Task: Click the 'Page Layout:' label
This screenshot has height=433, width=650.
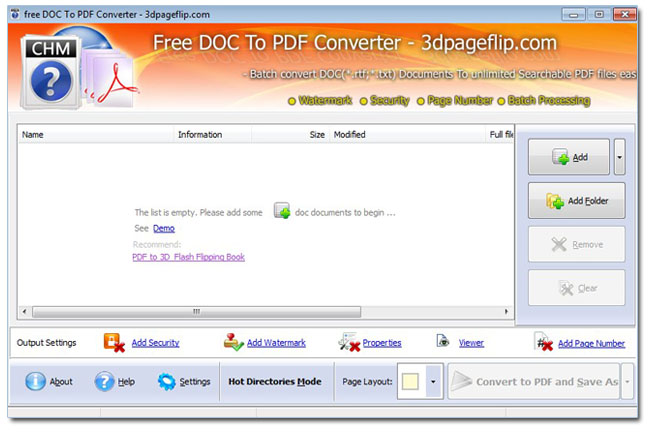Action: [367, 382]
